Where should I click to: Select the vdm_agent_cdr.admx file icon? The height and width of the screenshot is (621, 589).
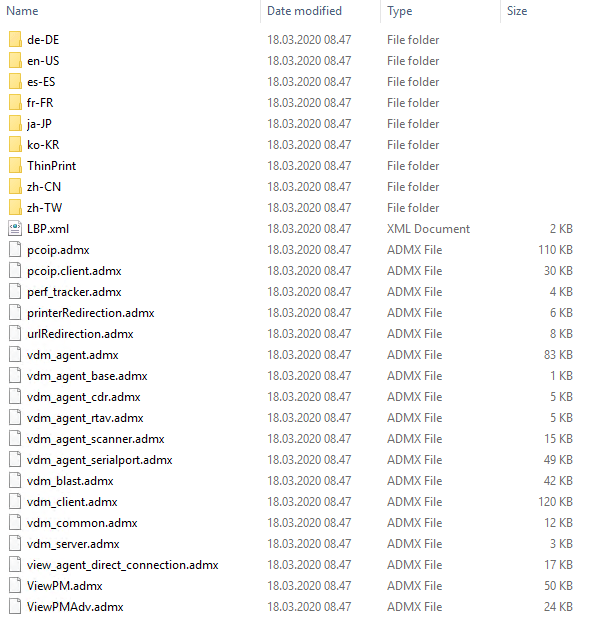pyautogui.click(x=15, y=396)
